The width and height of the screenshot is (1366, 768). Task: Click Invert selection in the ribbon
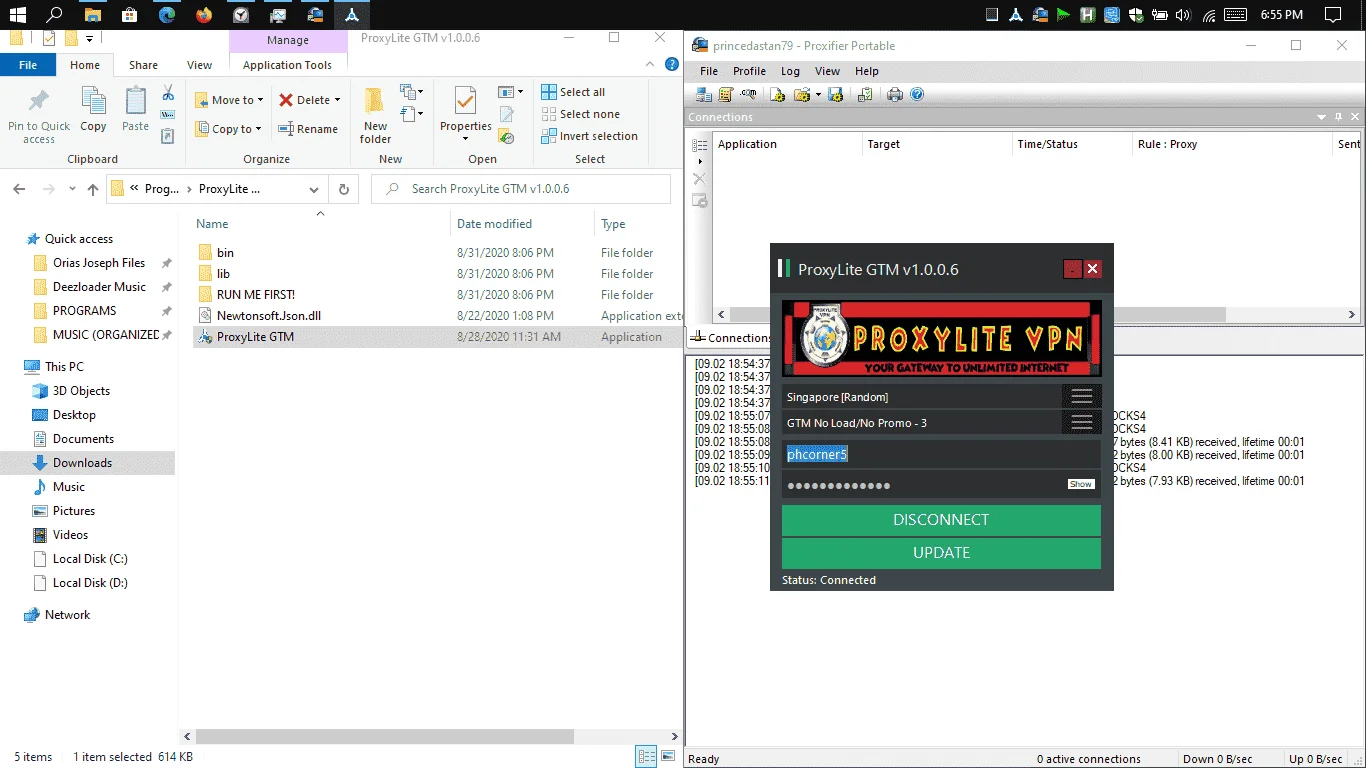click(589, 136)
